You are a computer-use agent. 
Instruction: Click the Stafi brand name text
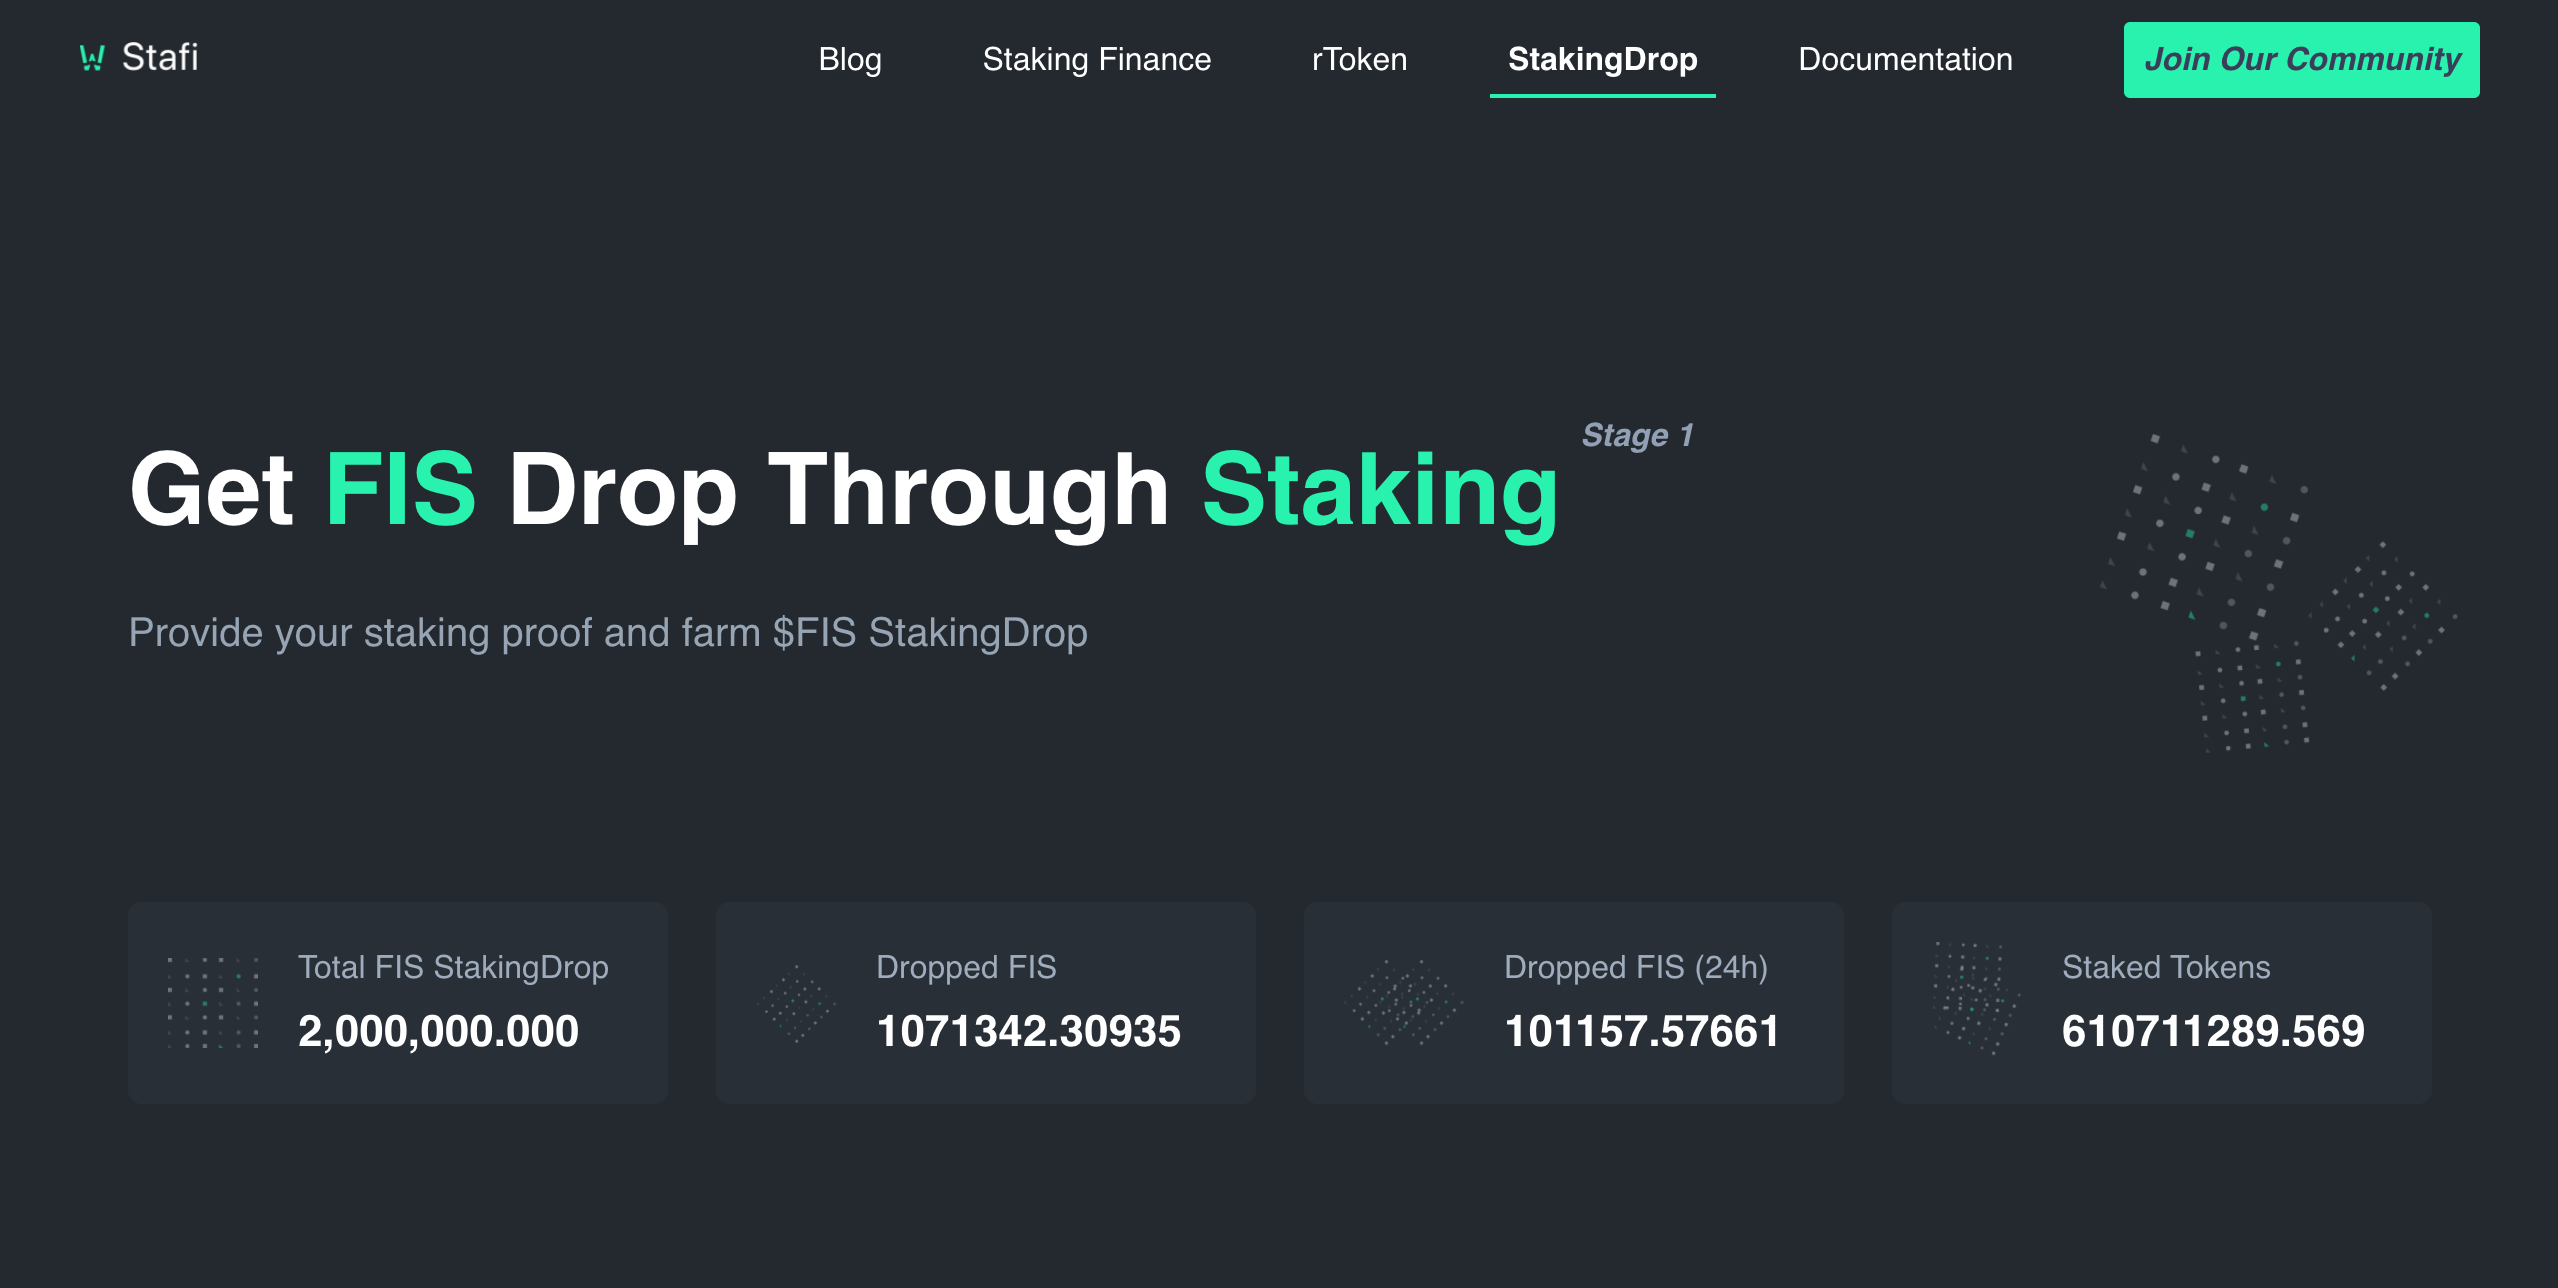point(160,58)
